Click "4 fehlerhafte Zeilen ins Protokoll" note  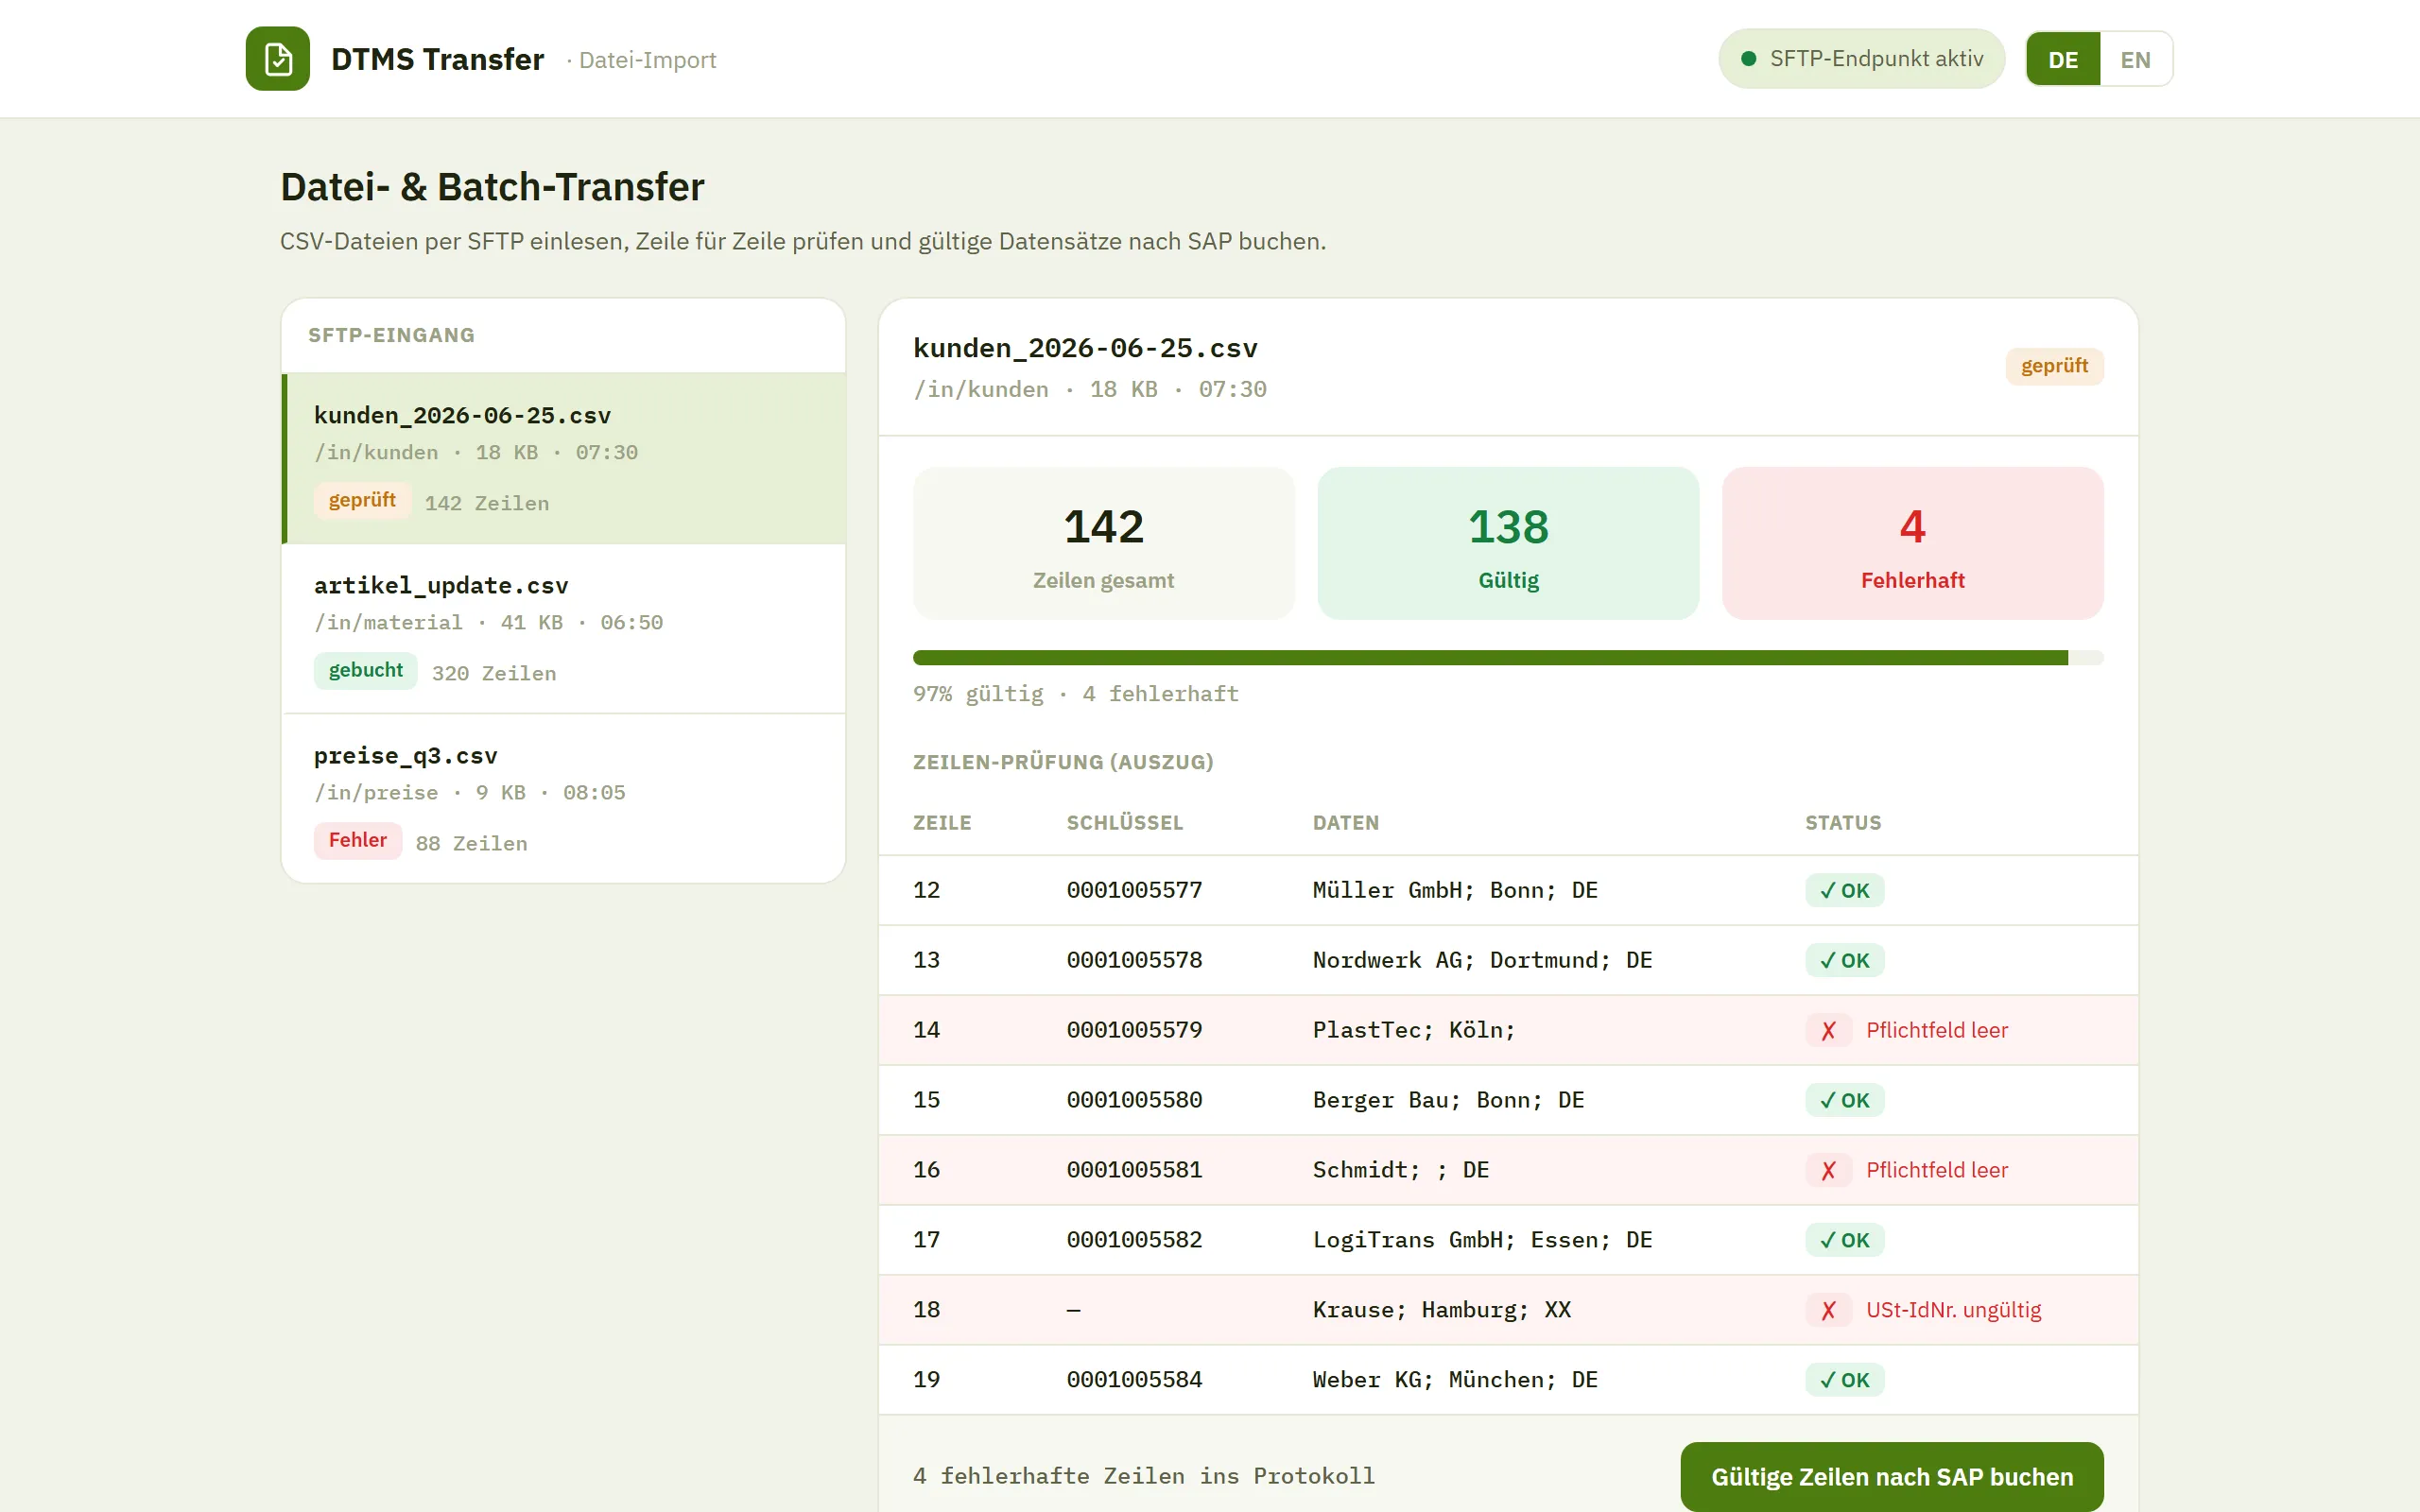pyautogui.click(x=1143, y=1476)
